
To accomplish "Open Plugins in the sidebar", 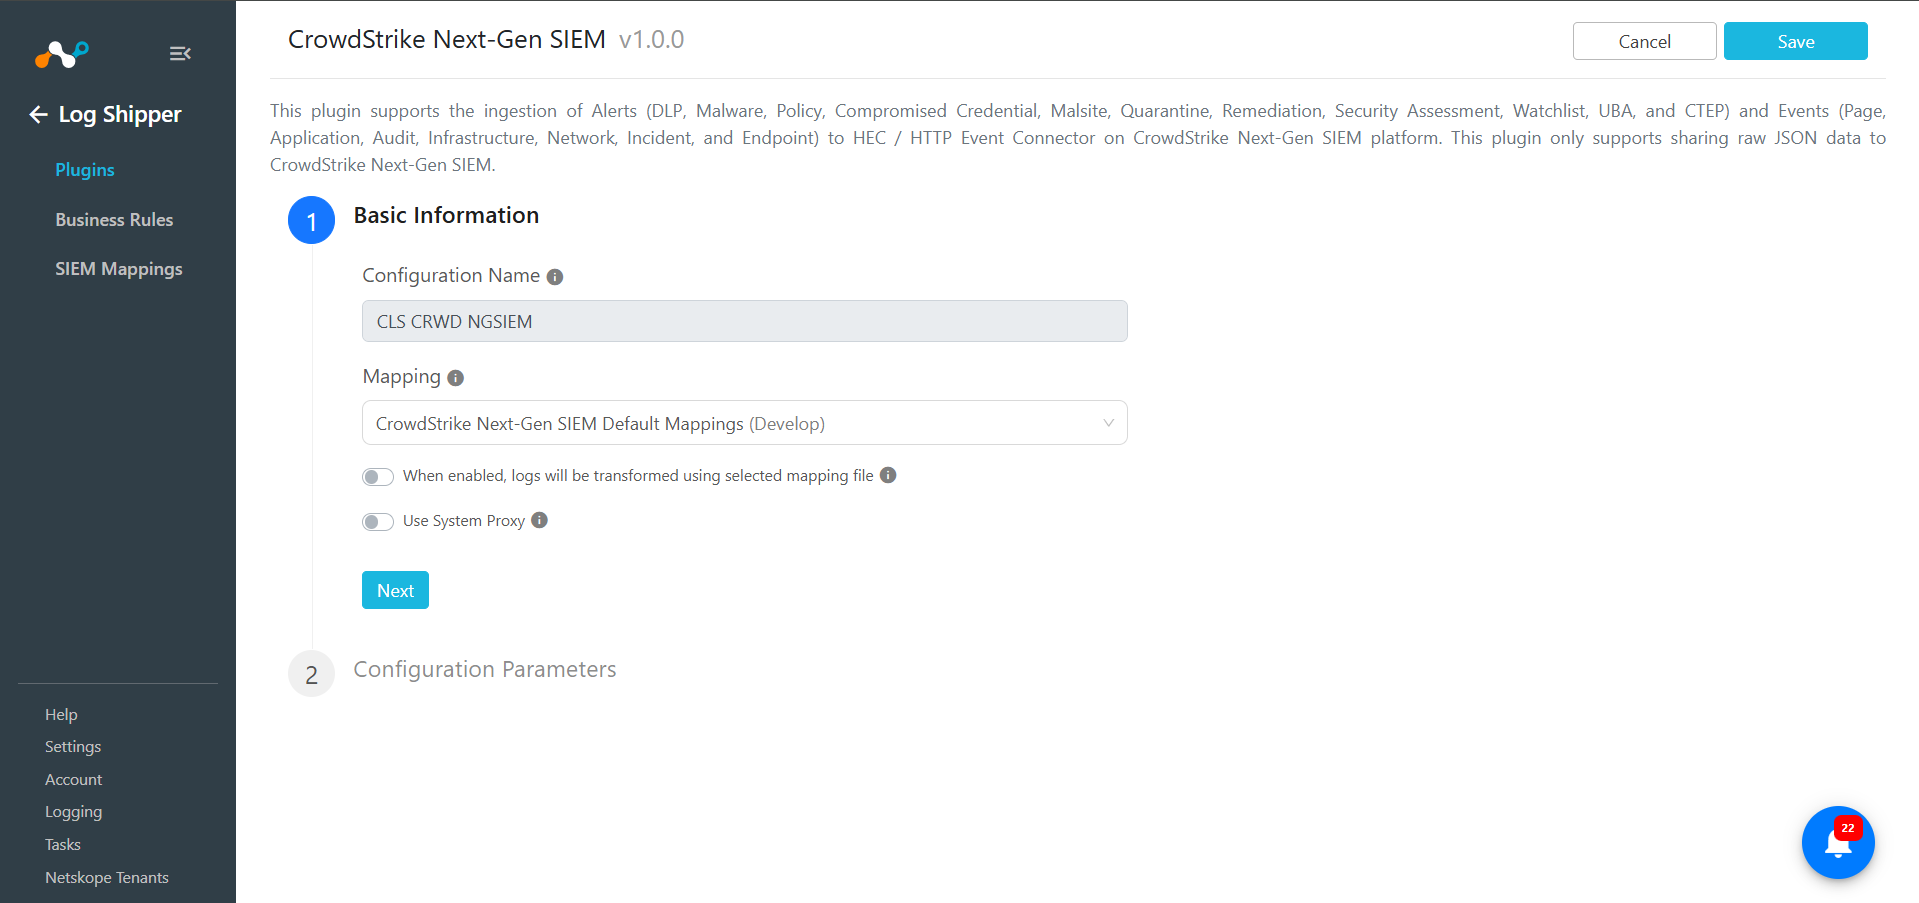I will click(x=85, y=170).
